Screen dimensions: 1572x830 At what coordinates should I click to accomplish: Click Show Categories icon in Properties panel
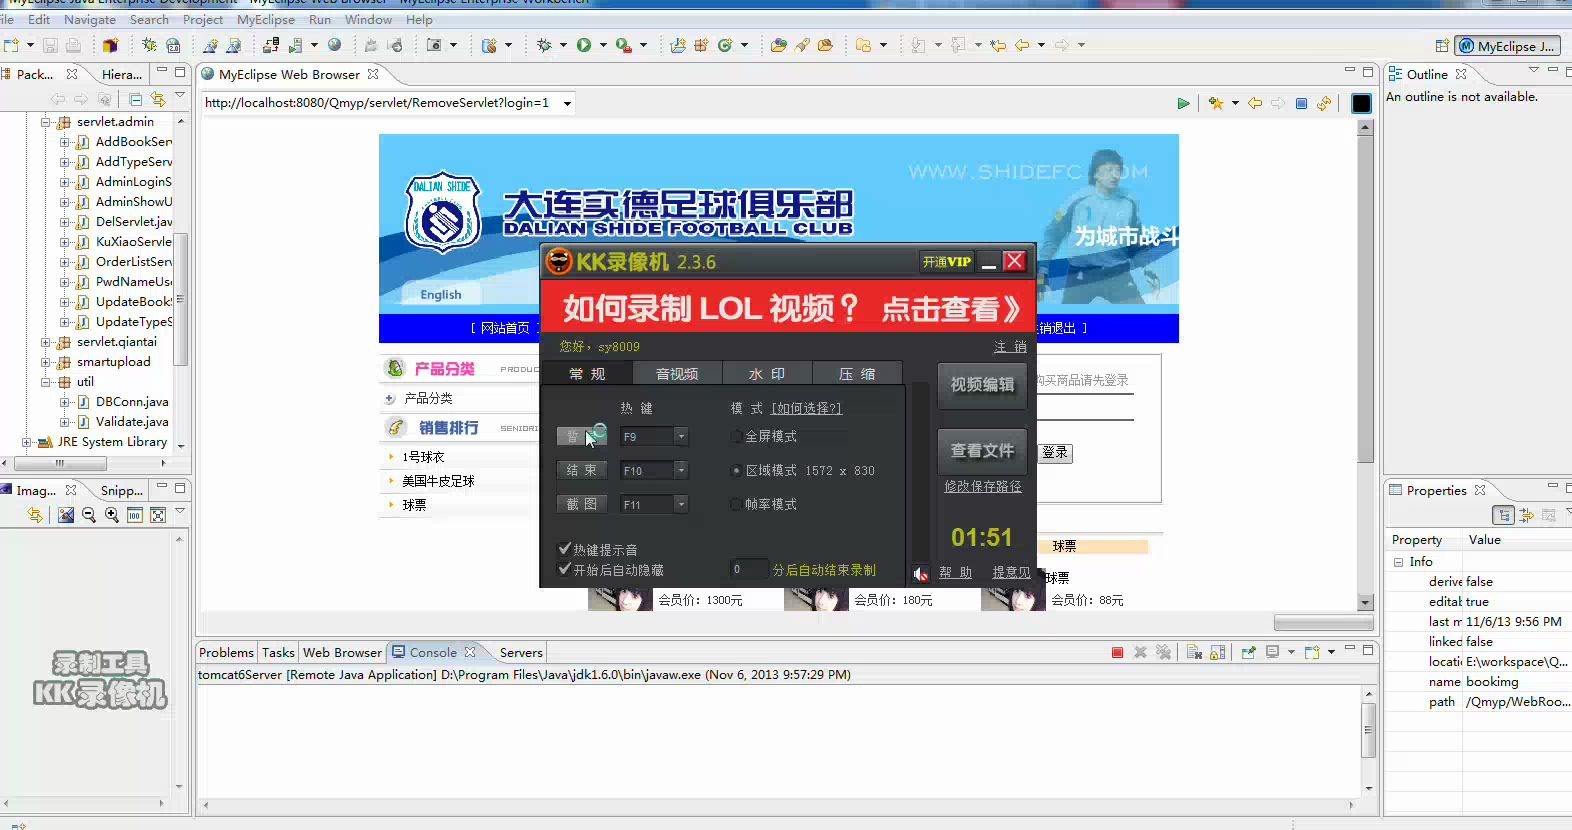coord(1503,515)
